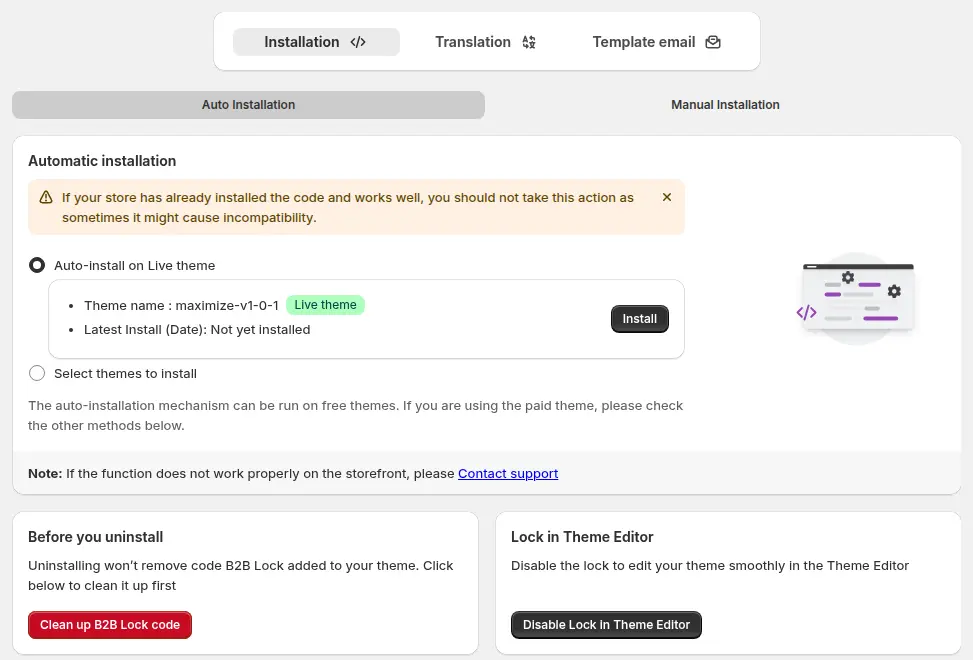Click the Theme name maximize-v1-0-1 text
The width and height of the screenshot is (973, 660).
181,306
